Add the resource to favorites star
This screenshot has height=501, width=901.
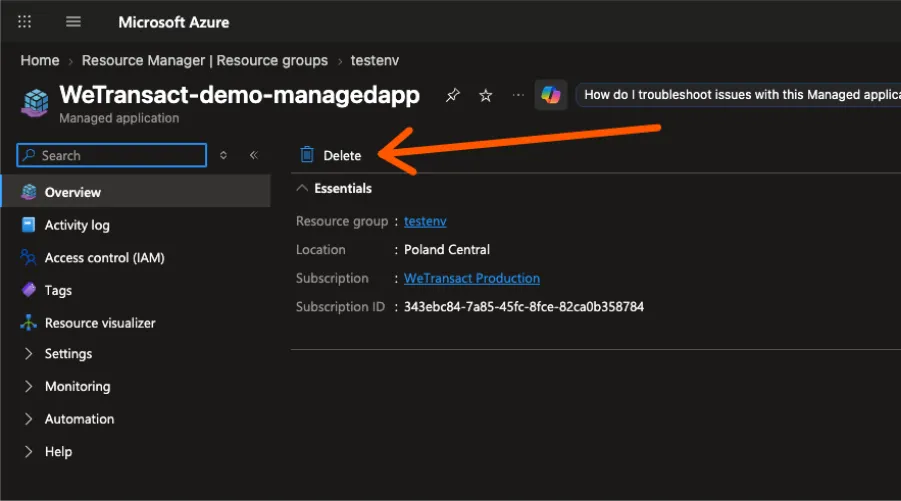(x=486, y=95)
